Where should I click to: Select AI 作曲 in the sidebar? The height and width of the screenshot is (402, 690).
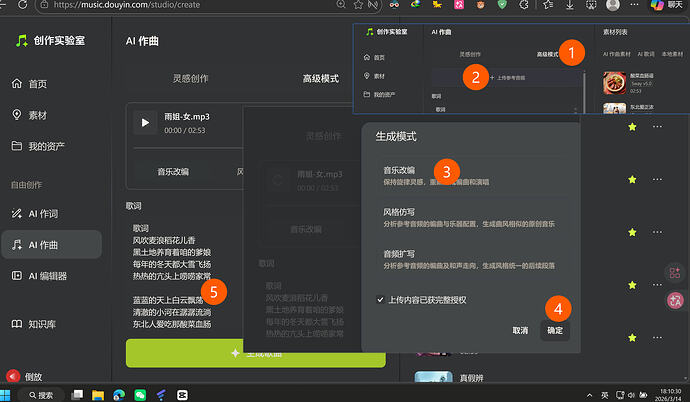click(51, 245)
